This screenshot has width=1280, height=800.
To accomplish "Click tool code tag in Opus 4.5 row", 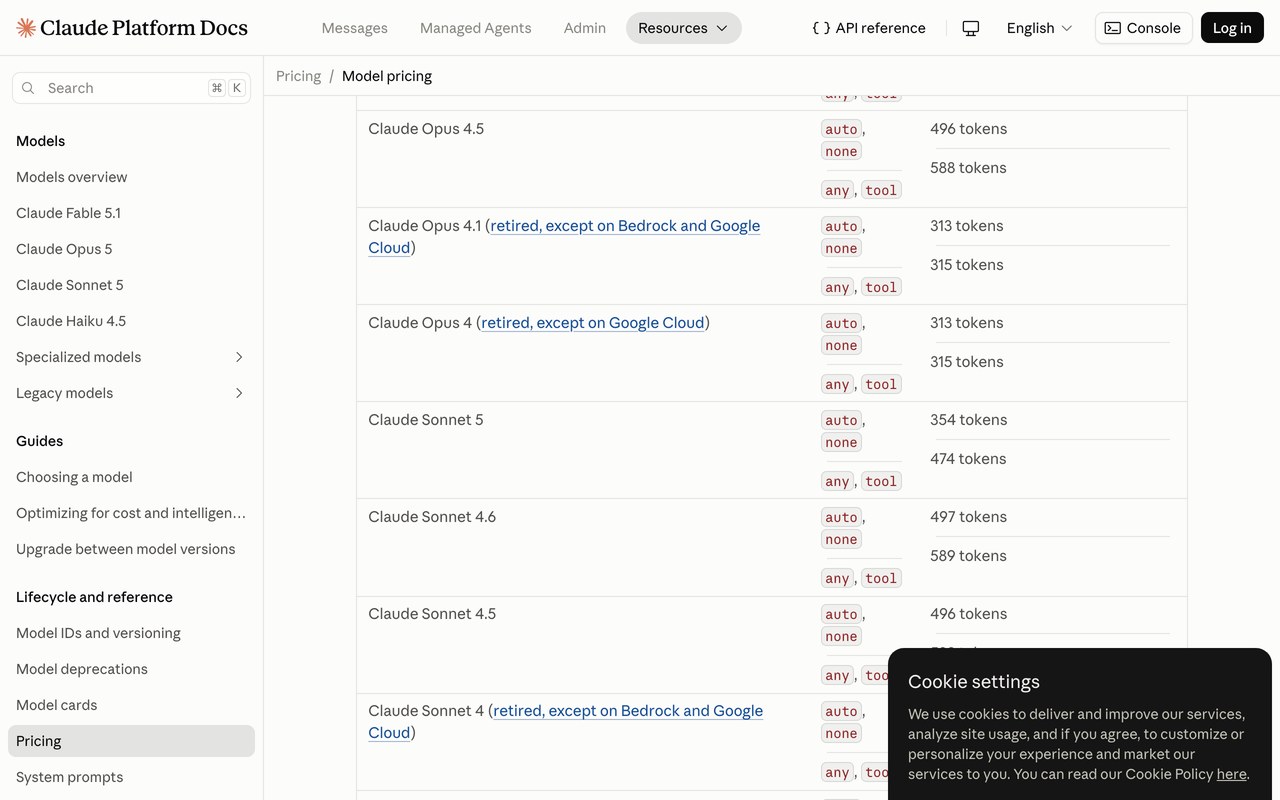I will click(x=881, y=190).
